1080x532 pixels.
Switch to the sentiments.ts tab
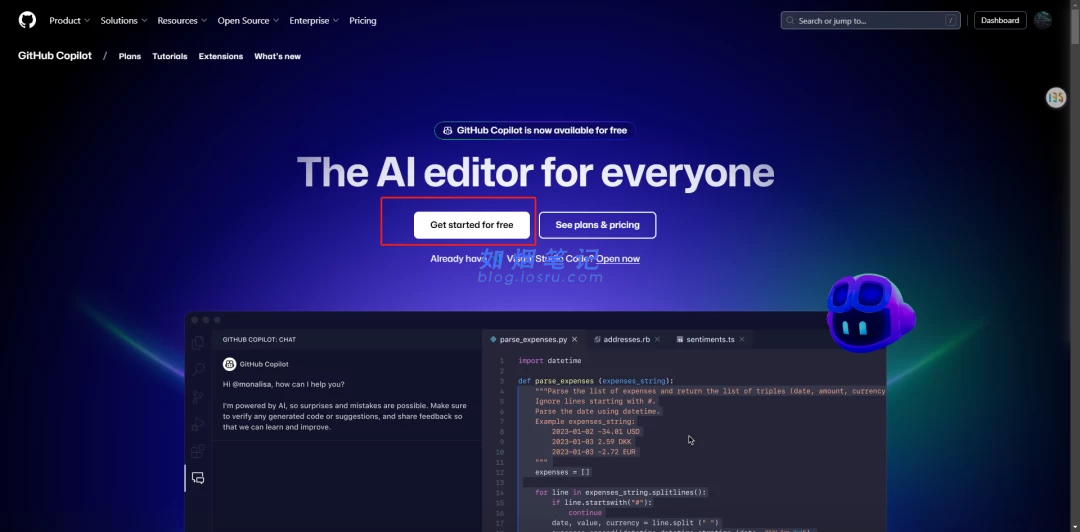tap(705, 339)
